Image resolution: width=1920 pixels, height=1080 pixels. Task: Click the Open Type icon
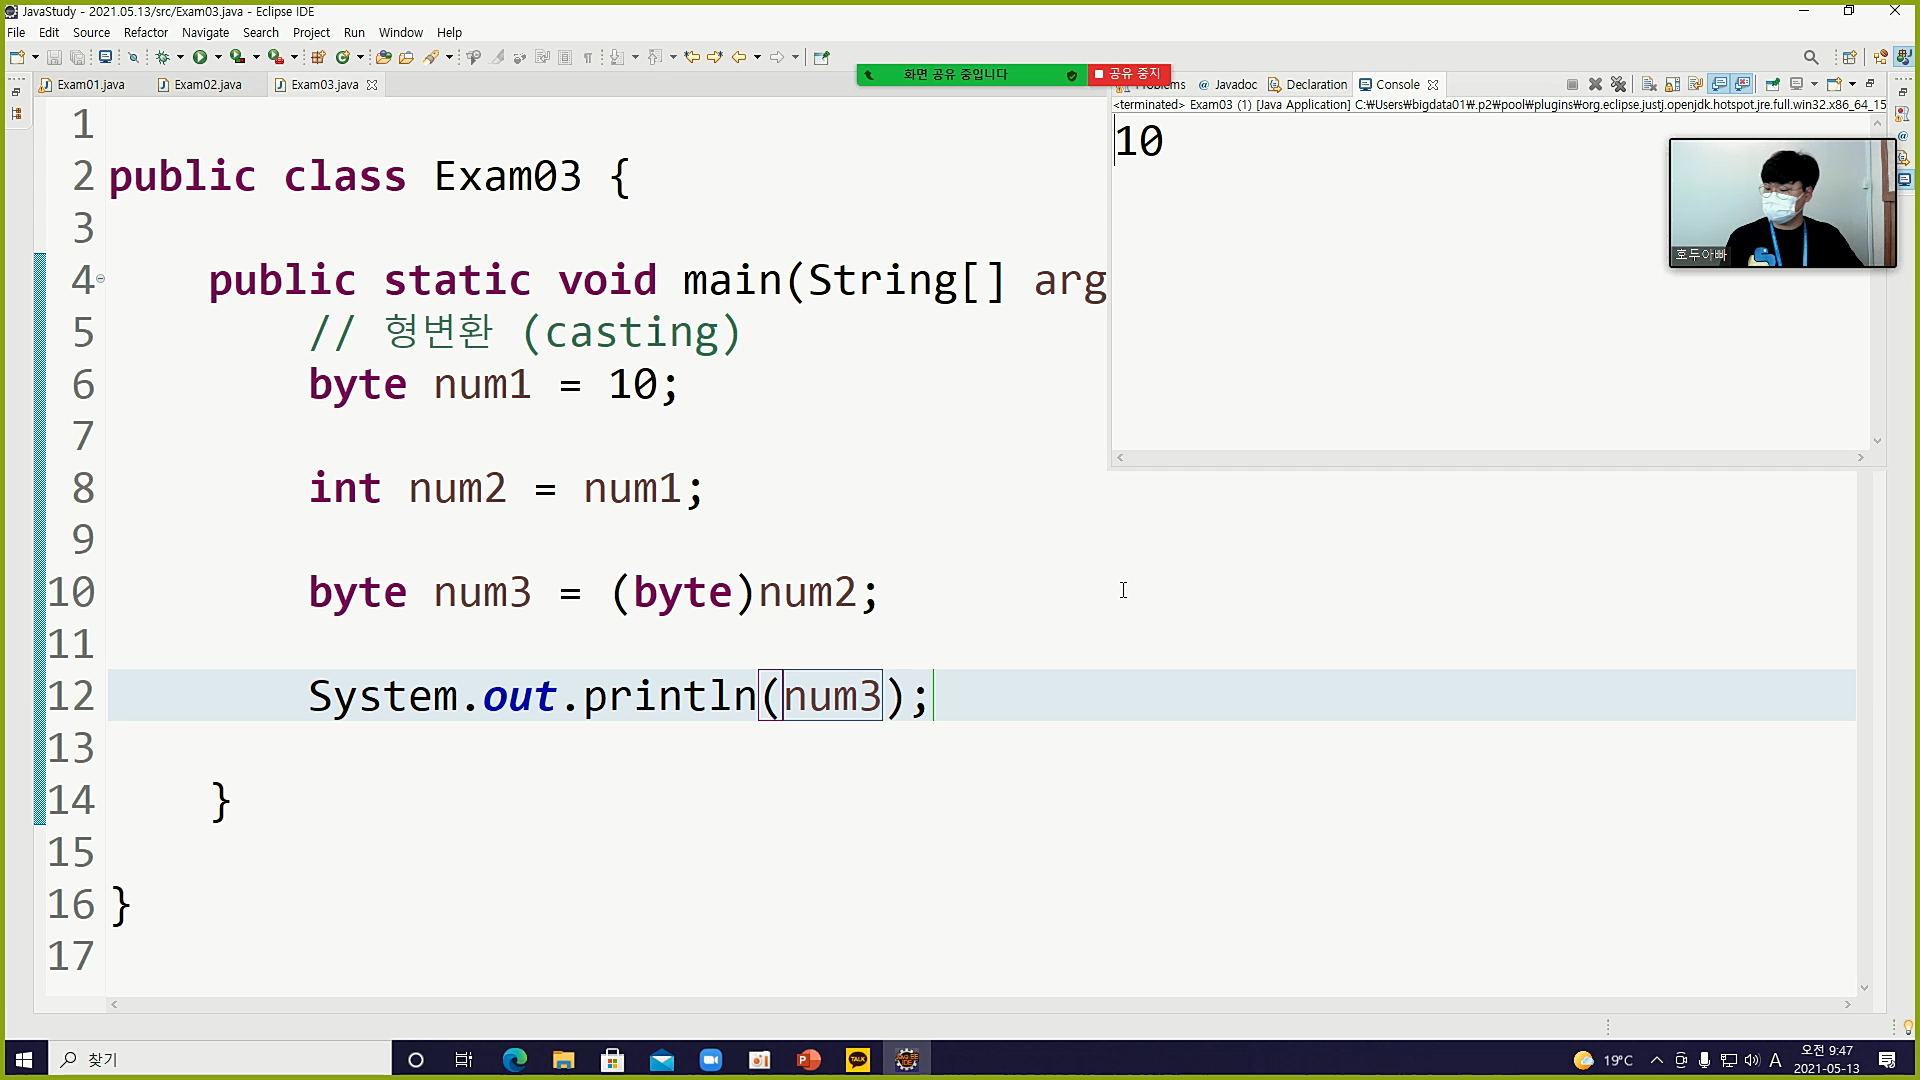(x=383, y=57)
